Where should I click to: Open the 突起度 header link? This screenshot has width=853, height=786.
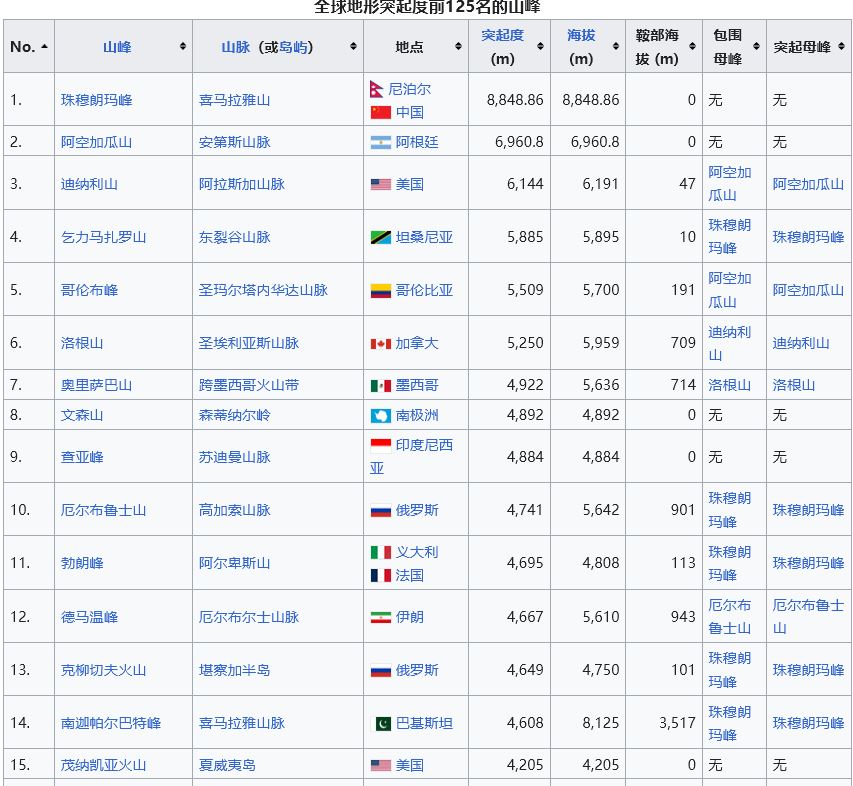pyautogui.click(x=502, y=35)
